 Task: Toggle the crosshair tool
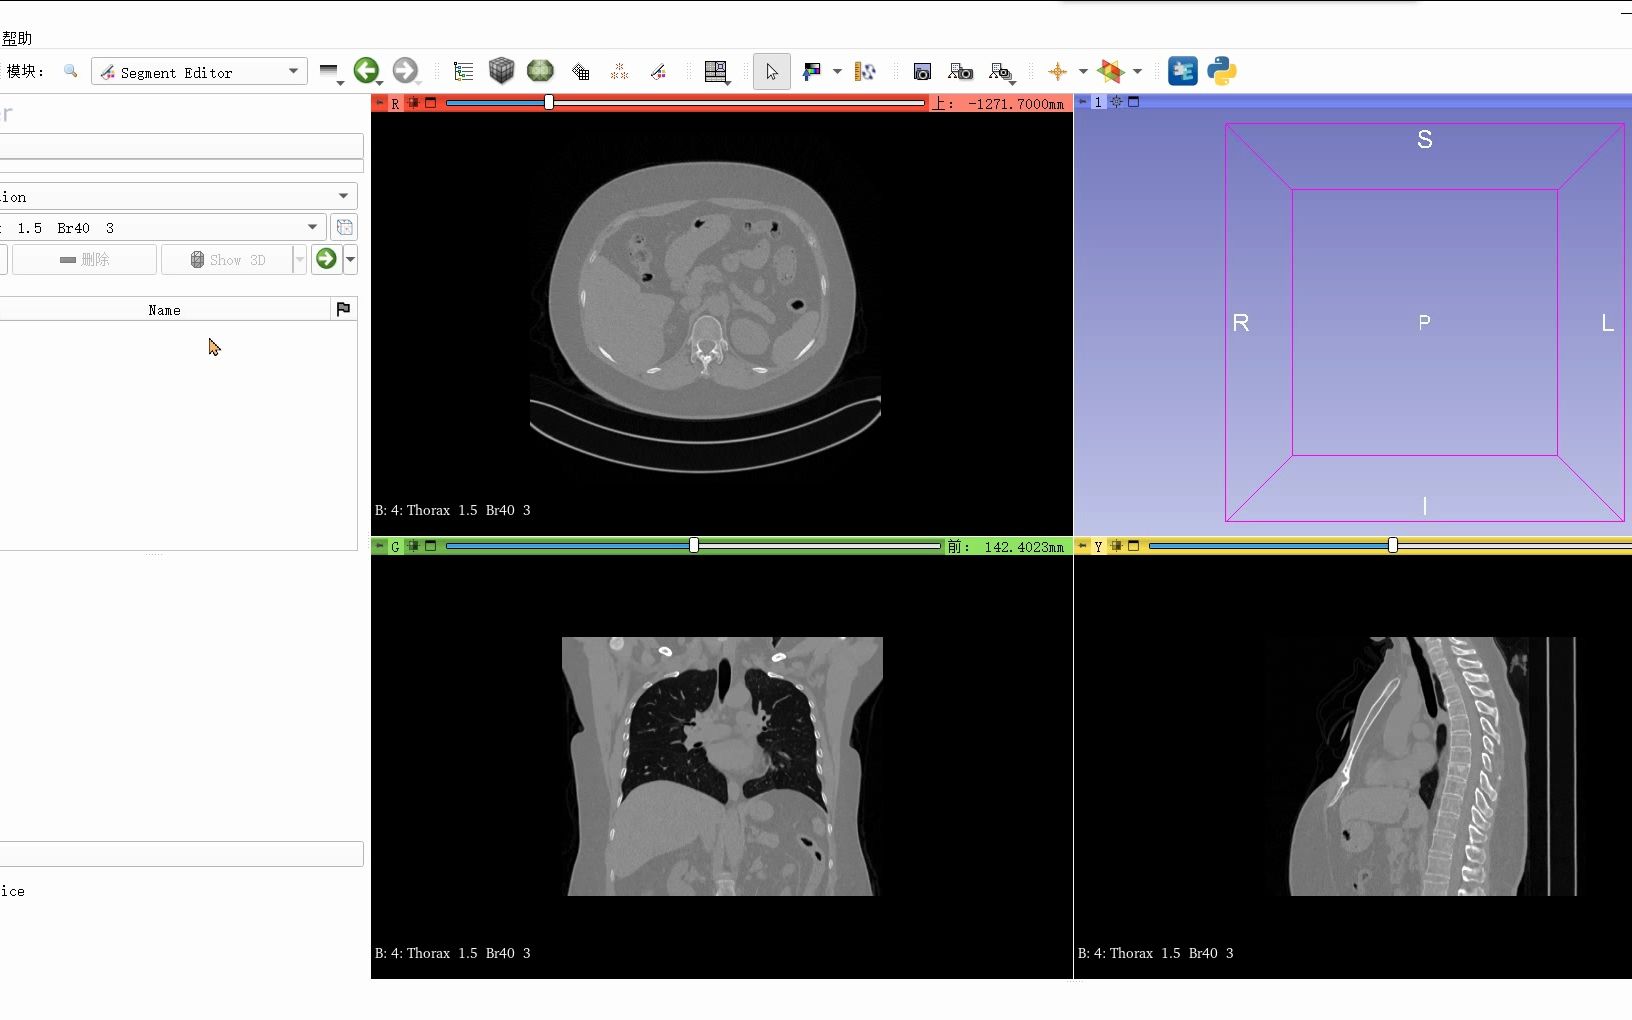[1057, 71]
